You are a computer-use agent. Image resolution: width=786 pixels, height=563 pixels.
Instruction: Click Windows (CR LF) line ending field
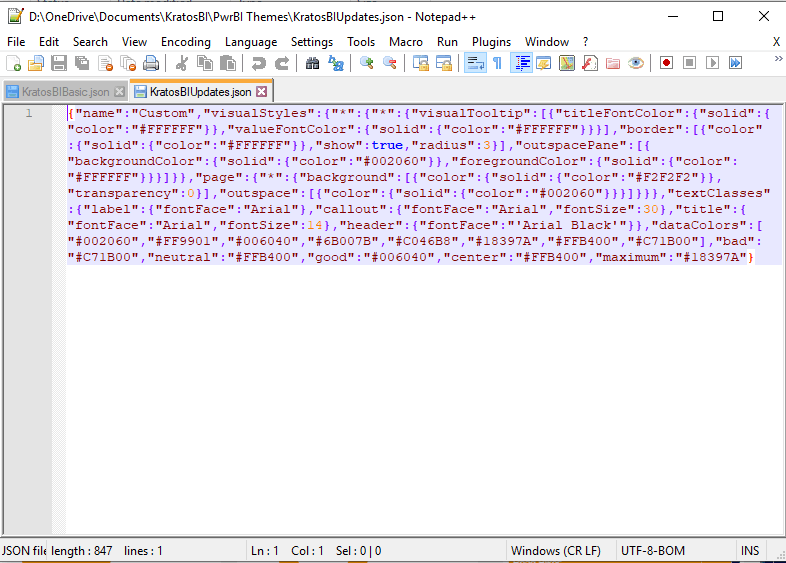point(555,551)
